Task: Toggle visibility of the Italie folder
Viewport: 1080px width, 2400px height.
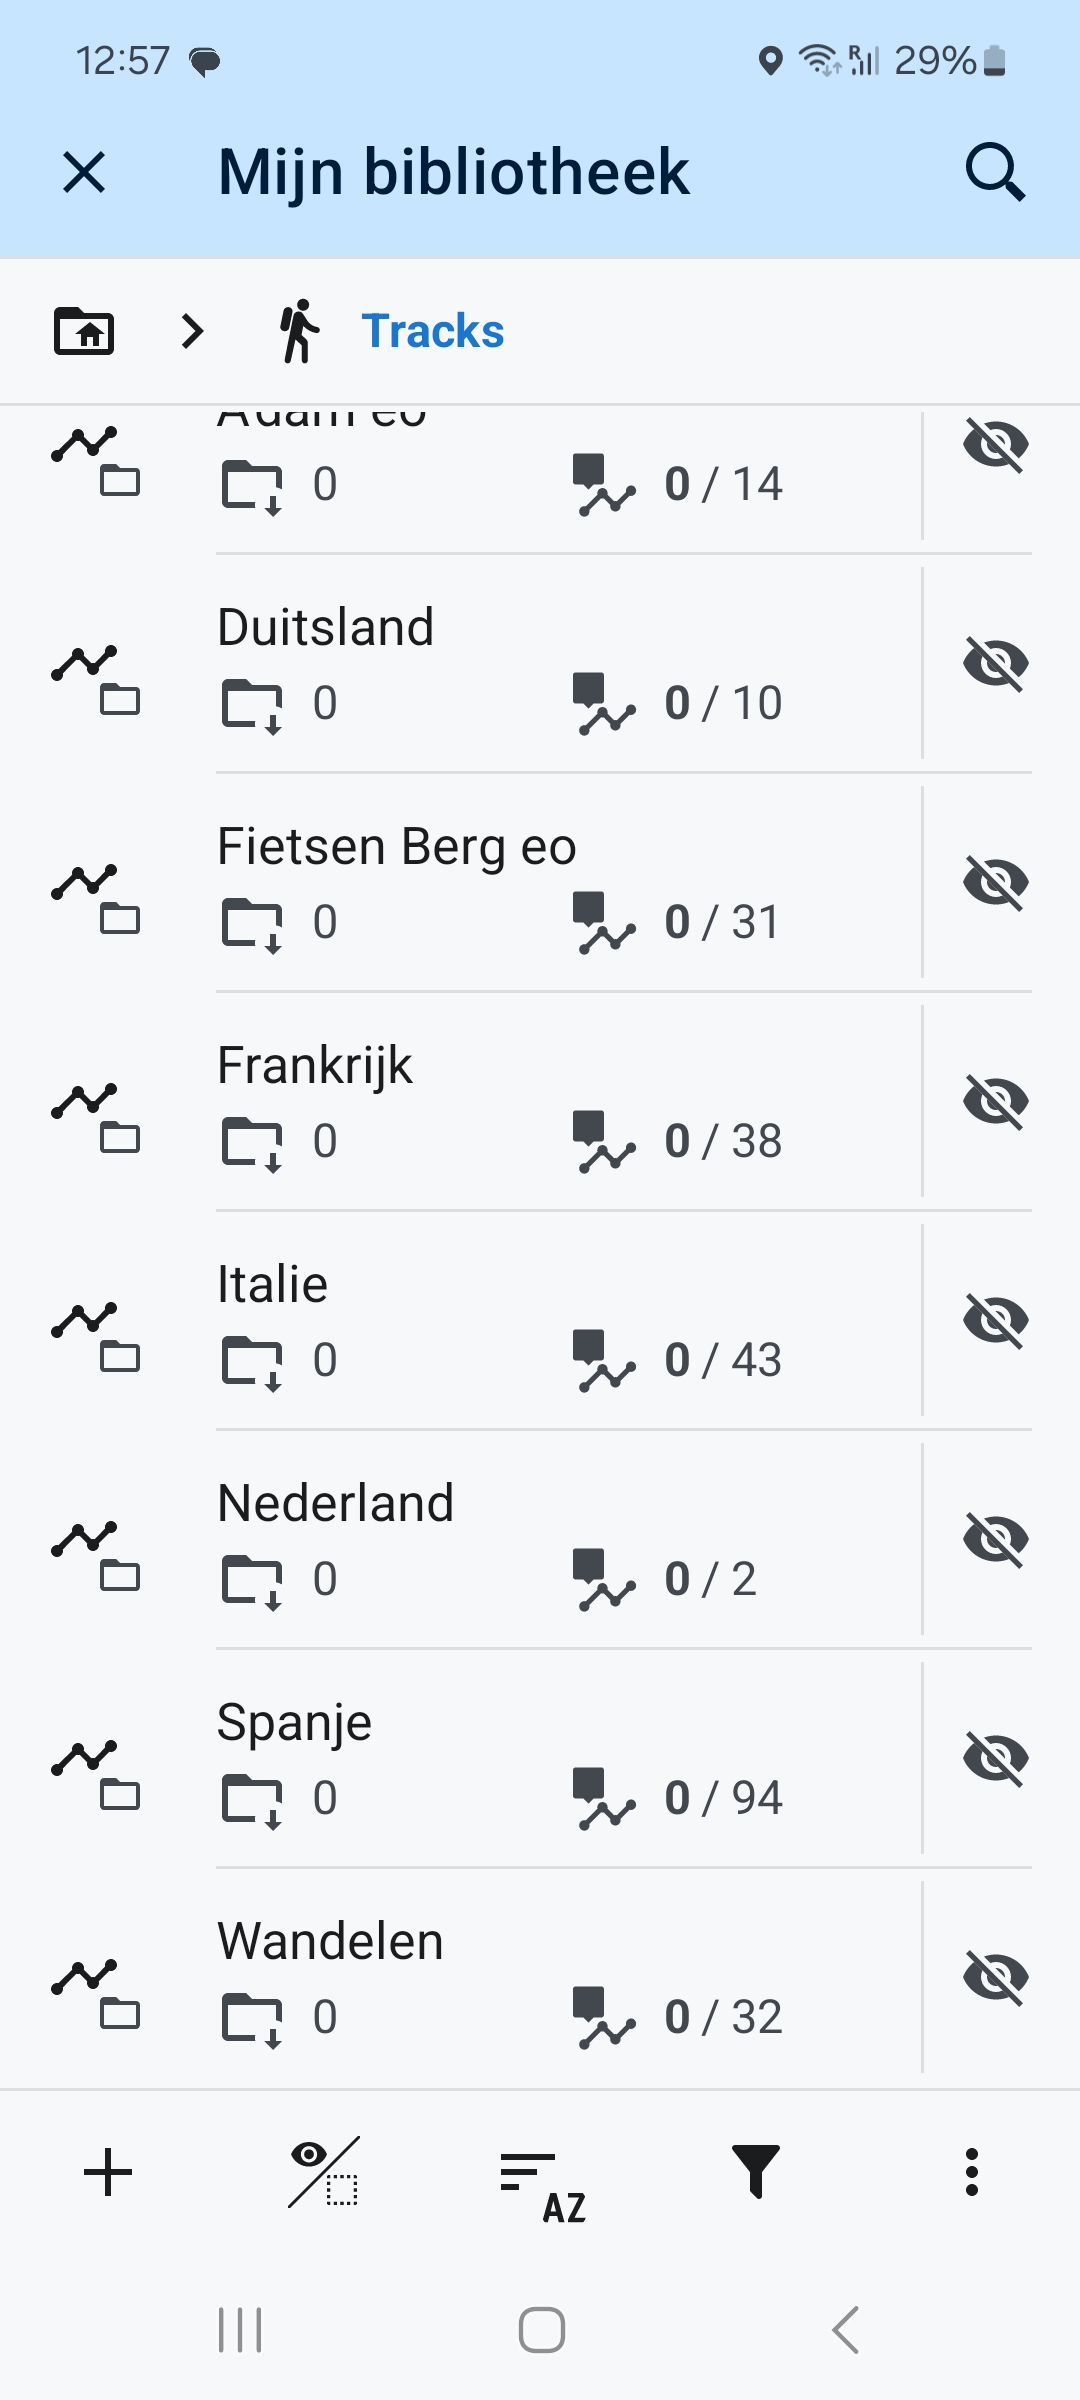Action: (995, 1320)
